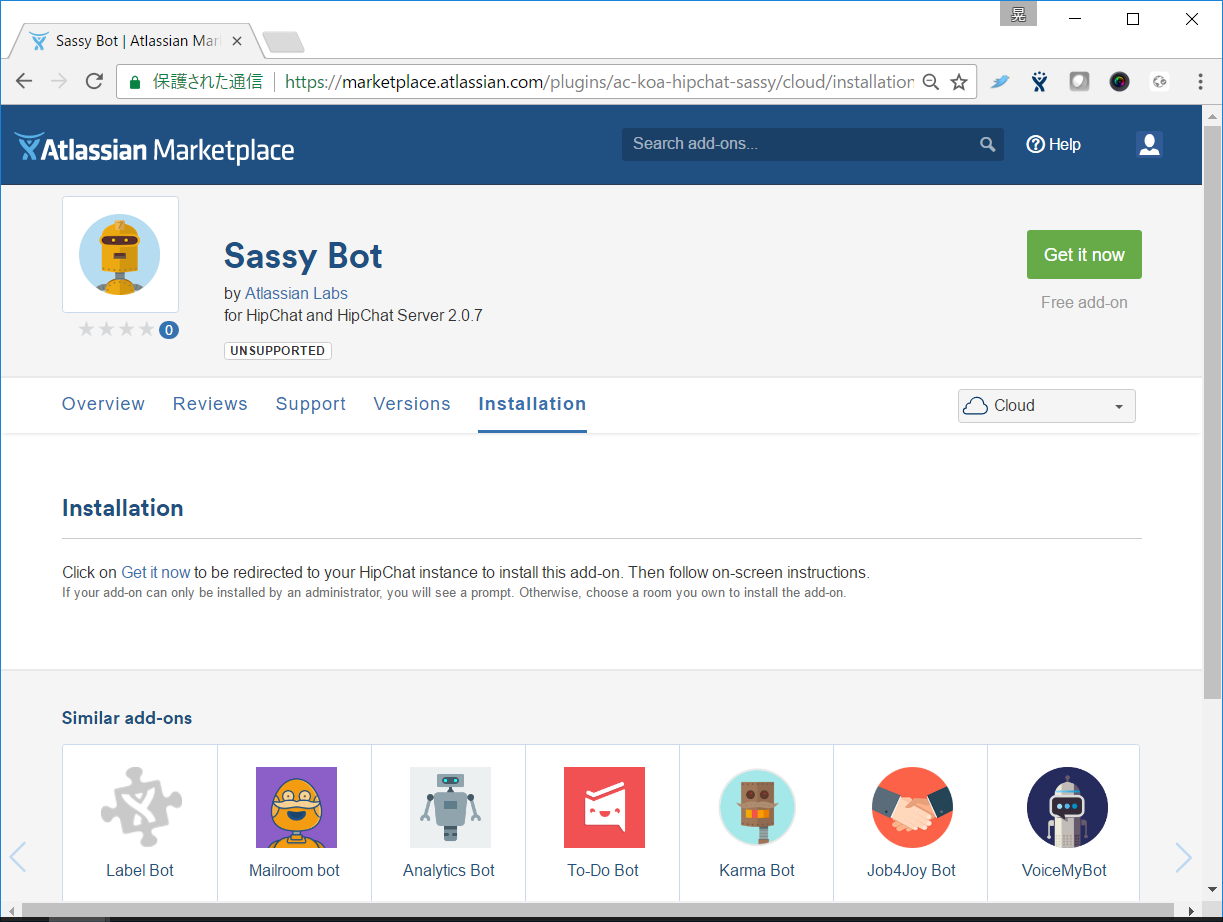
Task: Open the Karma Bot add-on icon
Action: (x=757, y=807)
